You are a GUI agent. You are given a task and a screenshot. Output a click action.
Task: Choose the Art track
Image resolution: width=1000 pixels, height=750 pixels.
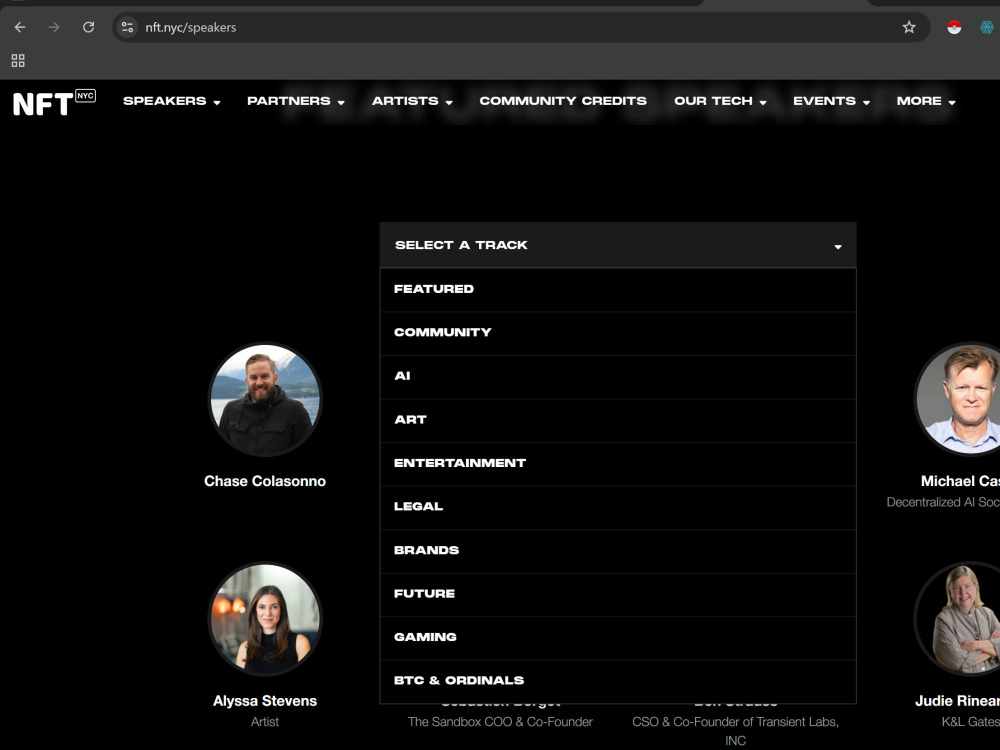(x=617, y=420)
